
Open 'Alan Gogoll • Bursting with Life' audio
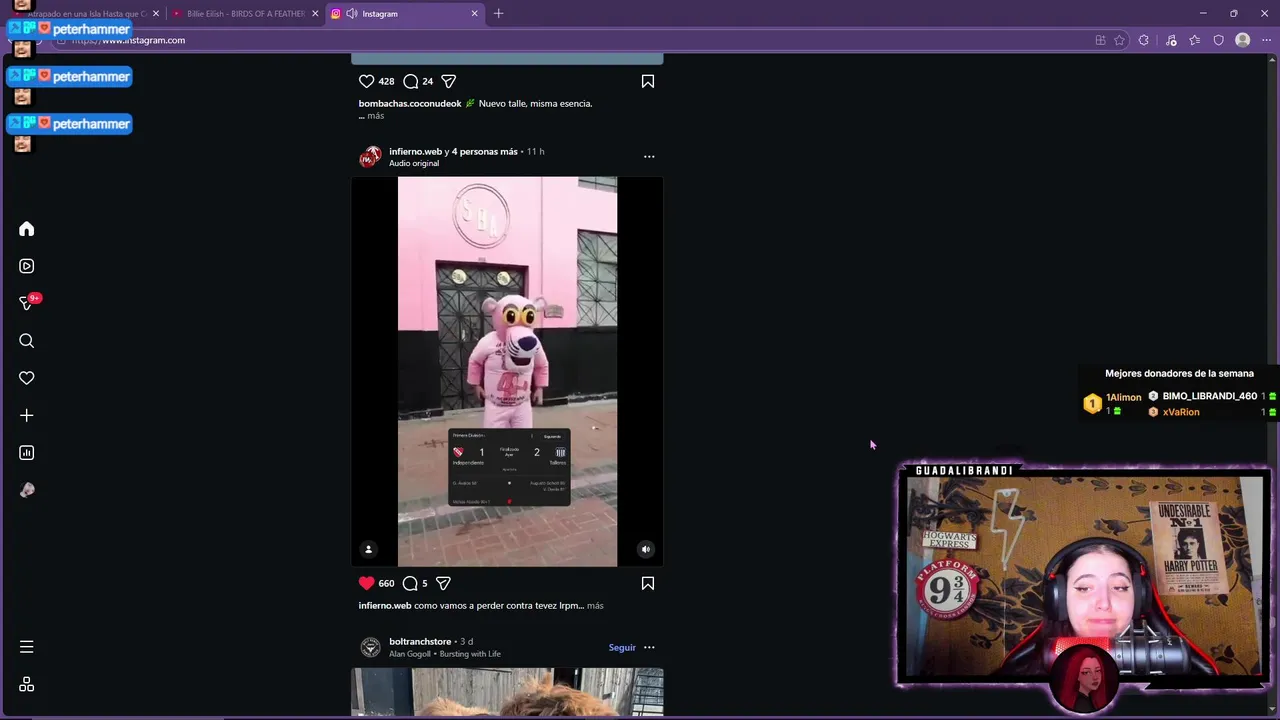pos(445,654)
